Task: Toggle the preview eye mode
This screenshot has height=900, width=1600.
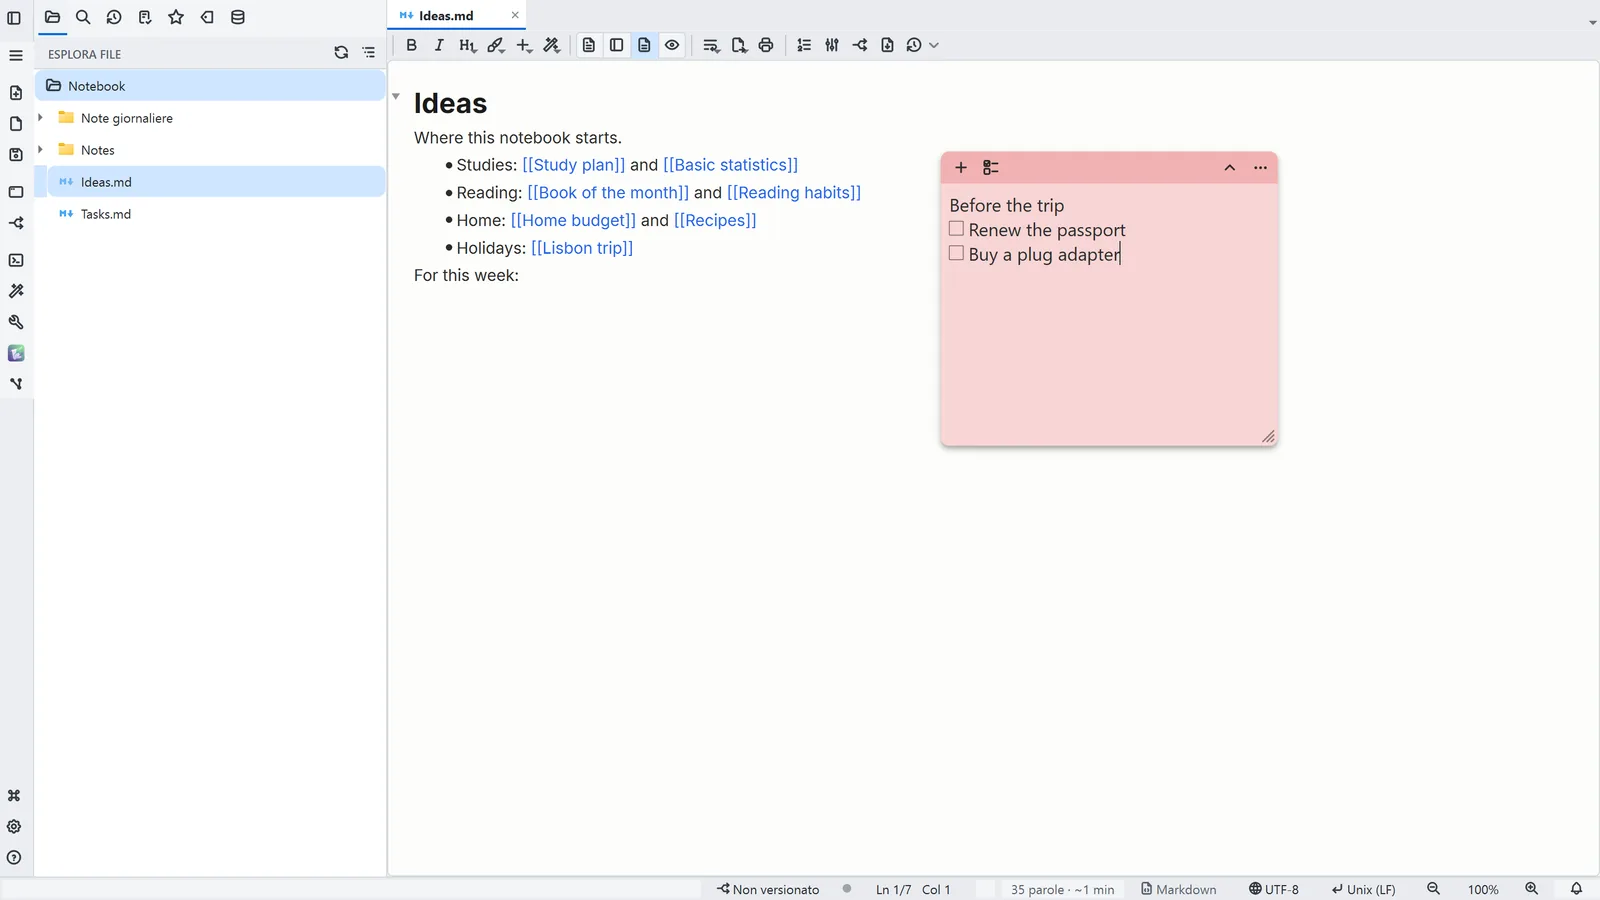Action: pos(672,45)
